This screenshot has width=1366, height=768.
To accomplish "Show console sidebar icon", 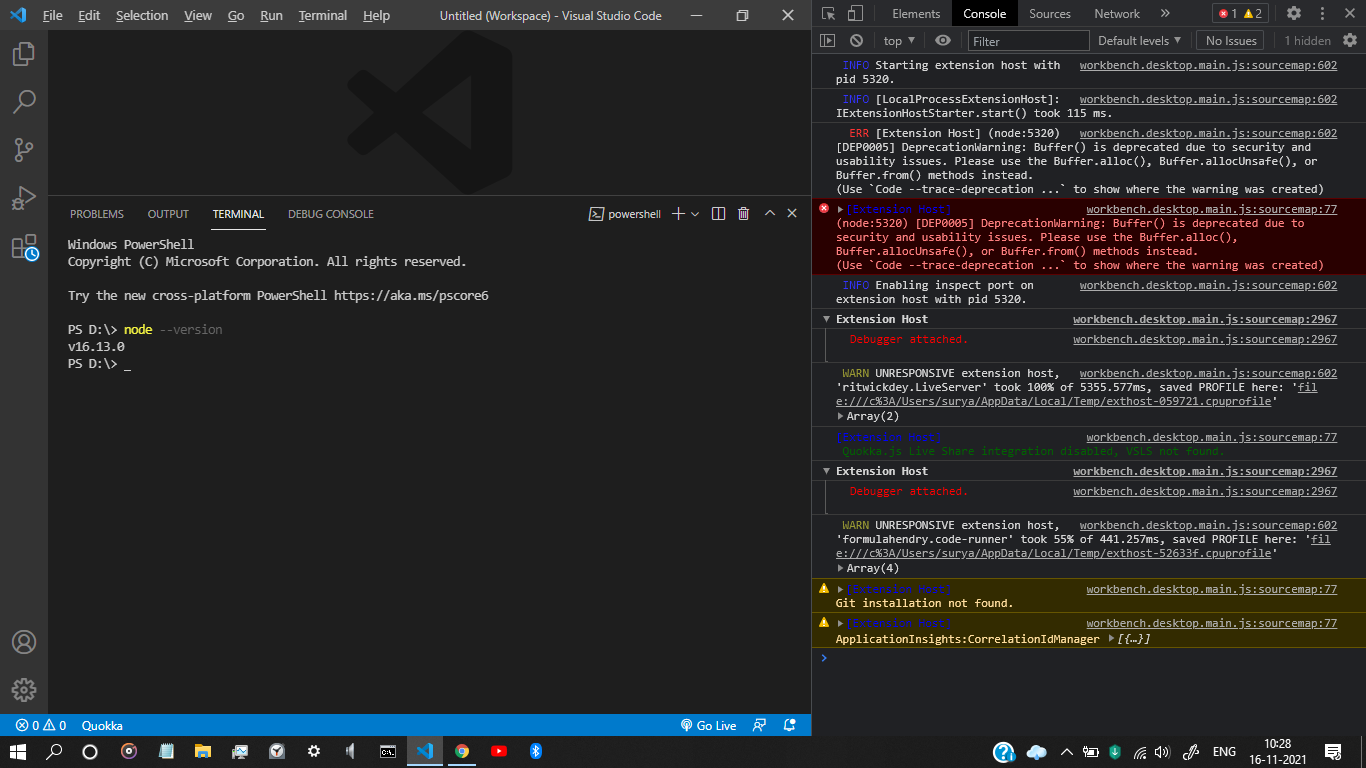I will [x=827, y=41].
